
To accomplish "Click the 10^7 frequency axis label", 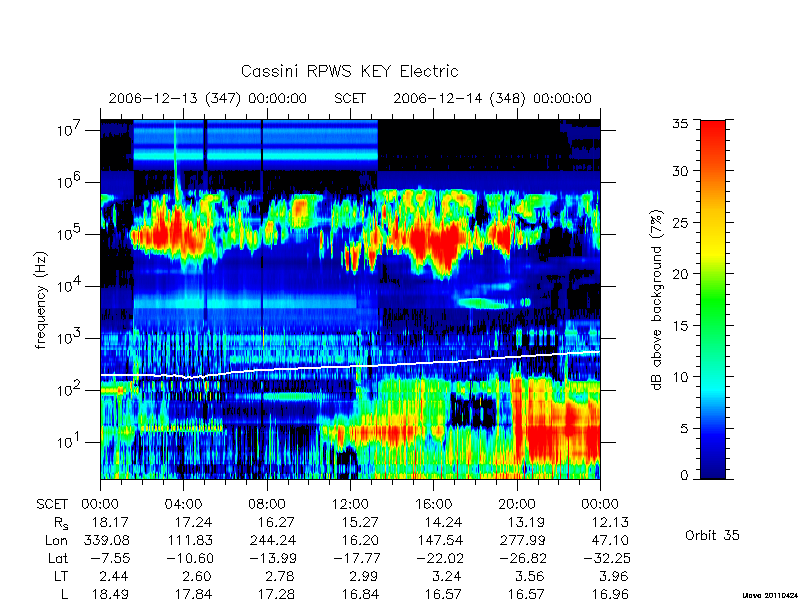I will [70, 130].
